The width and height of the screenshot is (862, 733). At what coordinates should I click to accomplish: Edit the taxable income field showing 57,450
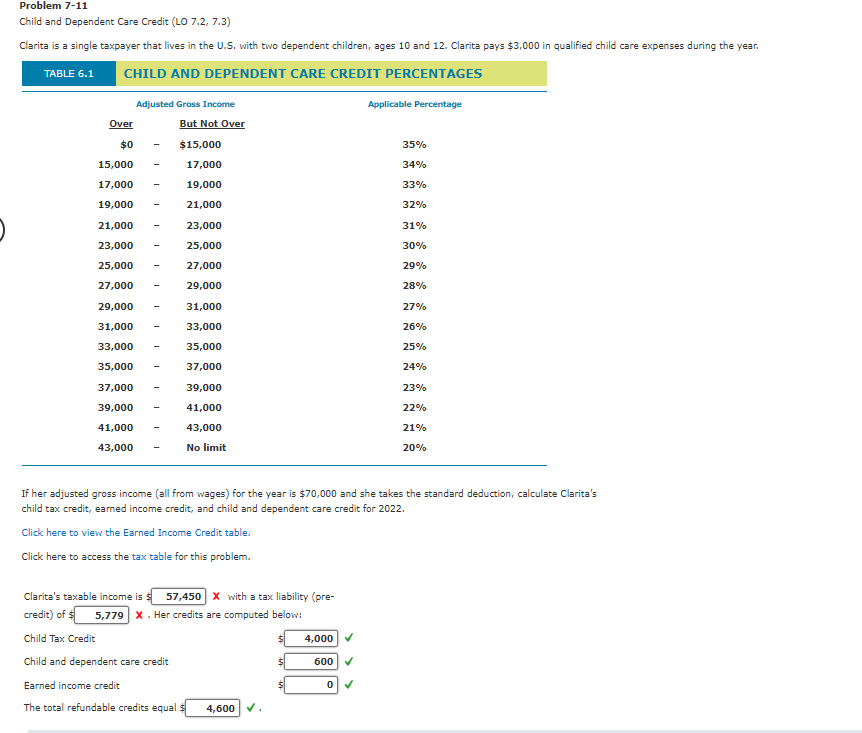[179, 597]
